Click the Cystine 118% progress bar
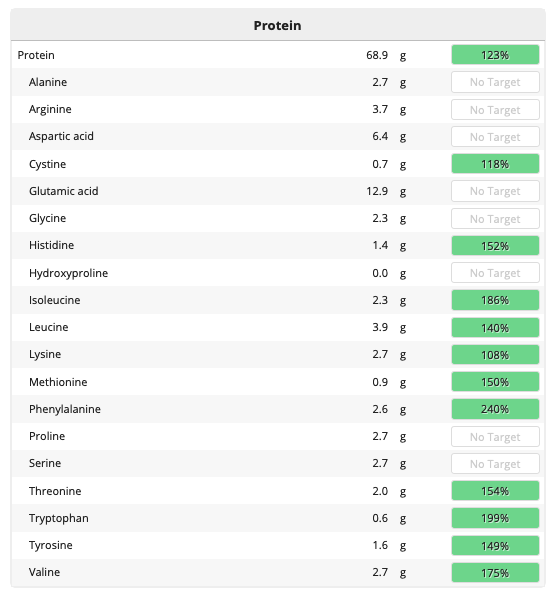Image resolution: width=556 pixels, height=597 pixels. [x=495, y=164]
